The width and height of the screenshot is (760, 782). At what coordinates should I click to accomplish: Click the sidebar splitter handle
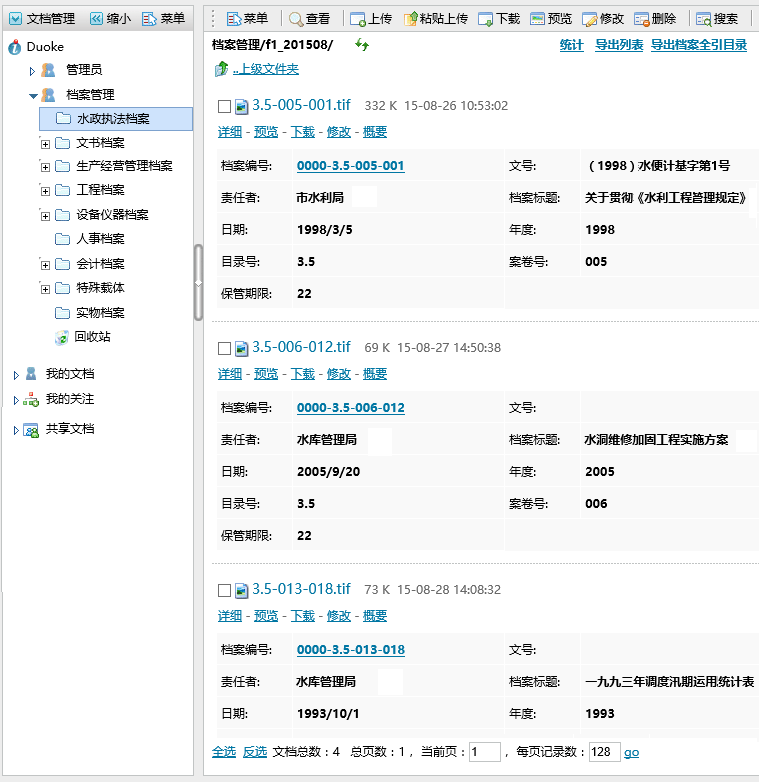pos(198,282)
